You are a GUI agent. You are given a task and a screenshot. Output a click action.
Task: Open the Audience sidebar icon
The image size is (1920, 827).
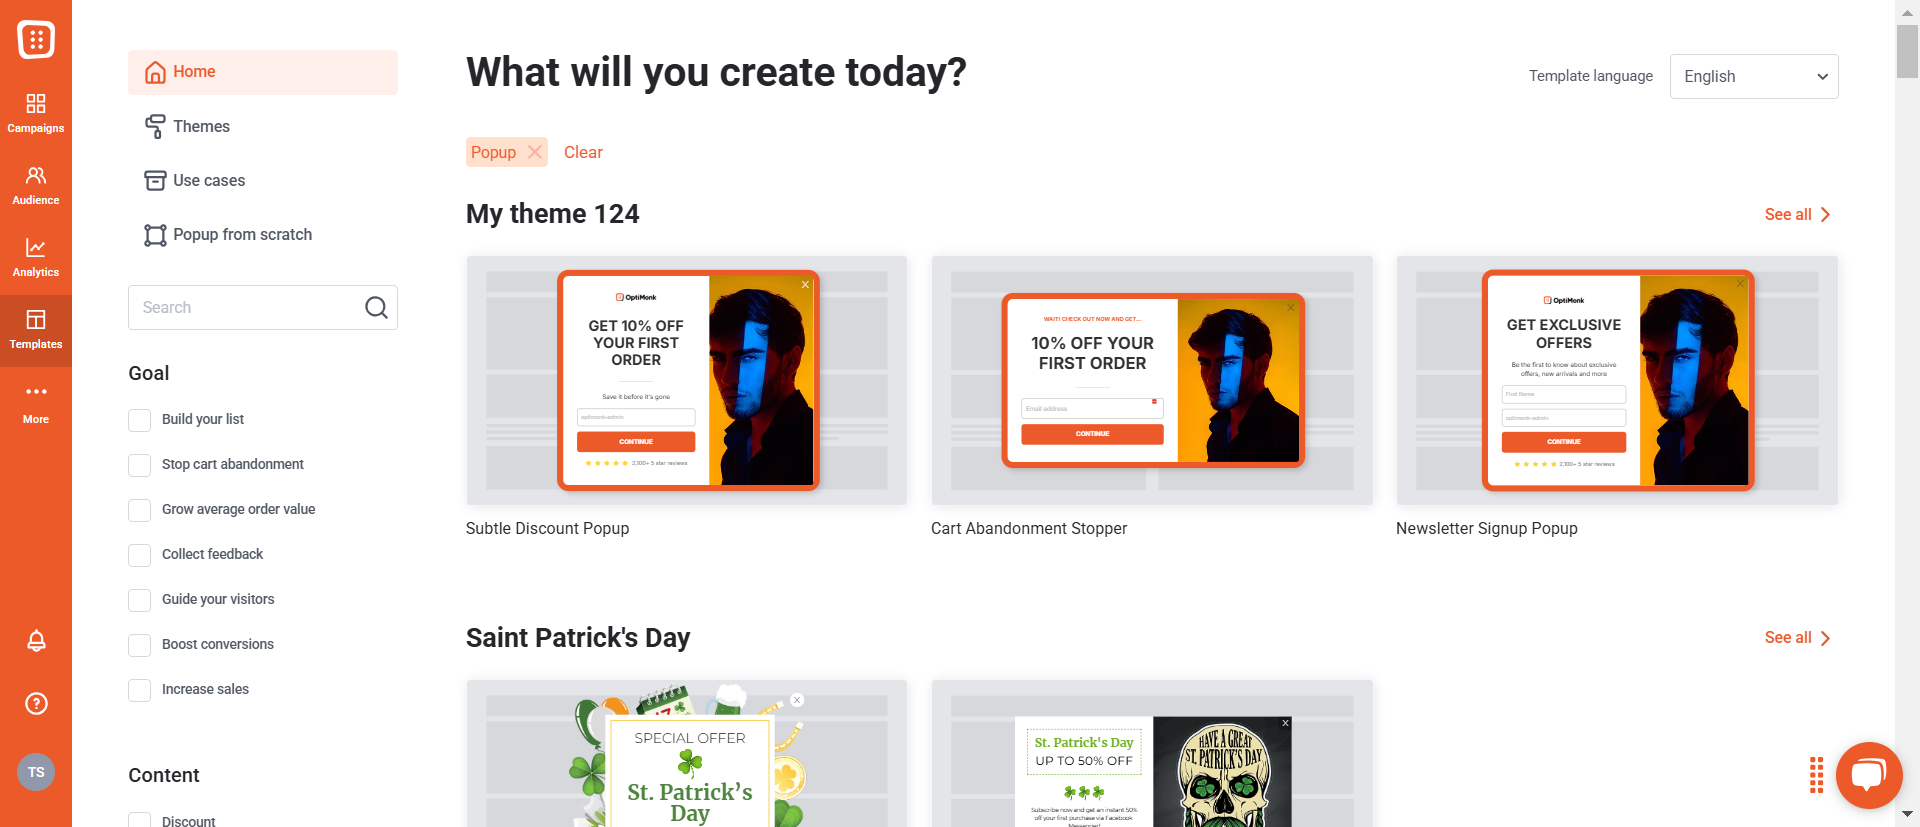tap(36, 176)
